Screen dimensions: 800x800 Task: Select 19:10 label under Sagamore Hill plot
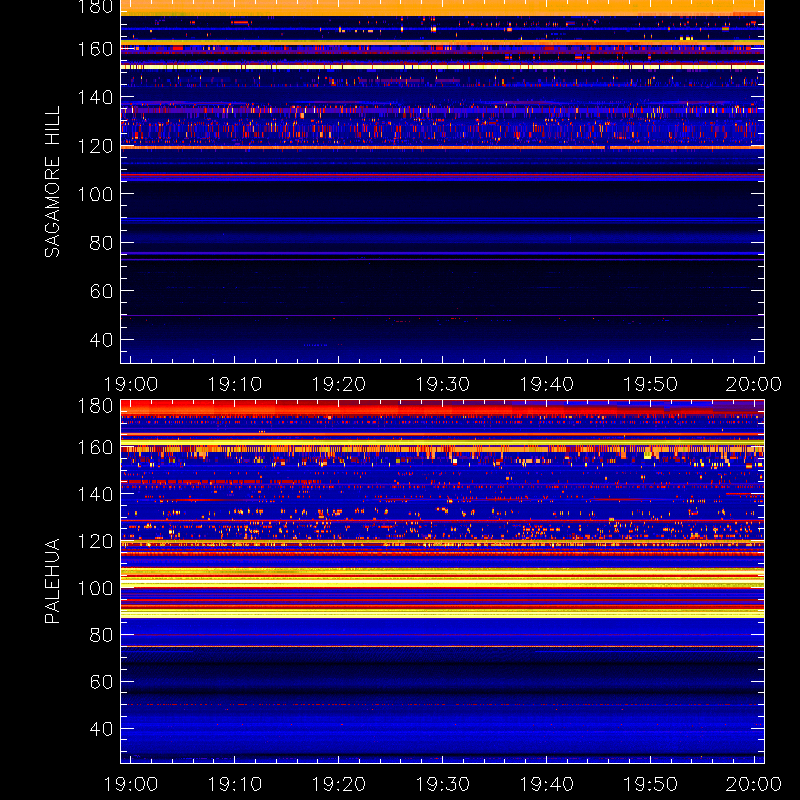[235, 384]
